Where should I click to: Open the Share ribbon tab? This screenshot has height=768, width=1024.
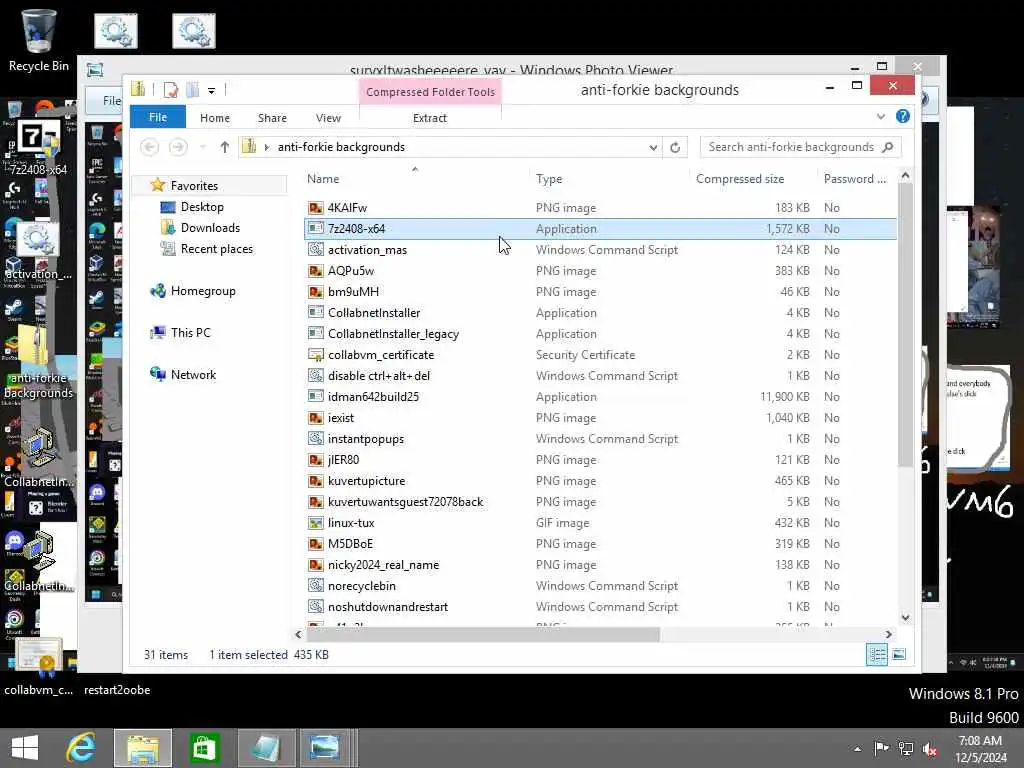pos(272,118)
